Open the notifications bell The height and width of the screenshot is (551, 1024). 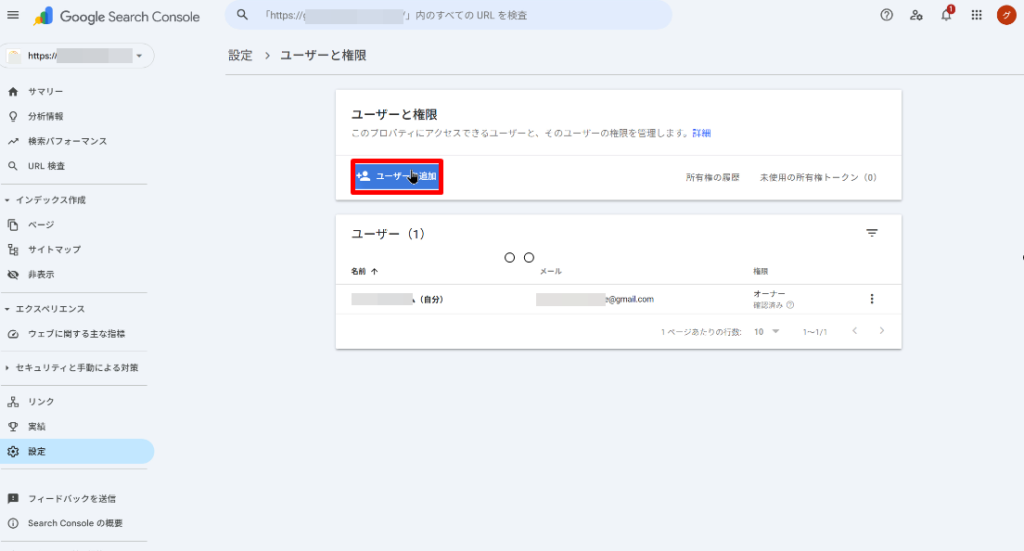point(946,14)
